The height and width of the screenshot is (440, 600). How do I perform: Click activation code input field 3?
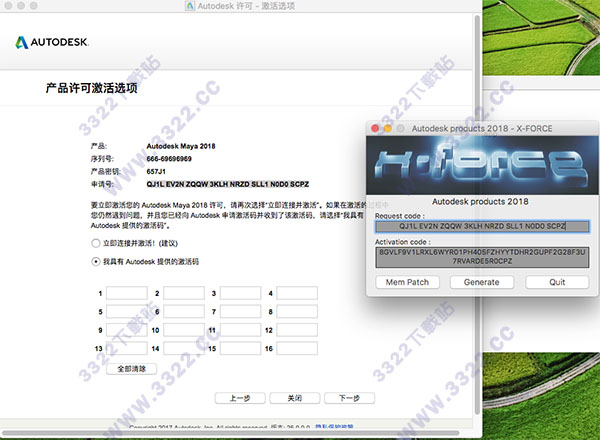click(x=240, y=293)
